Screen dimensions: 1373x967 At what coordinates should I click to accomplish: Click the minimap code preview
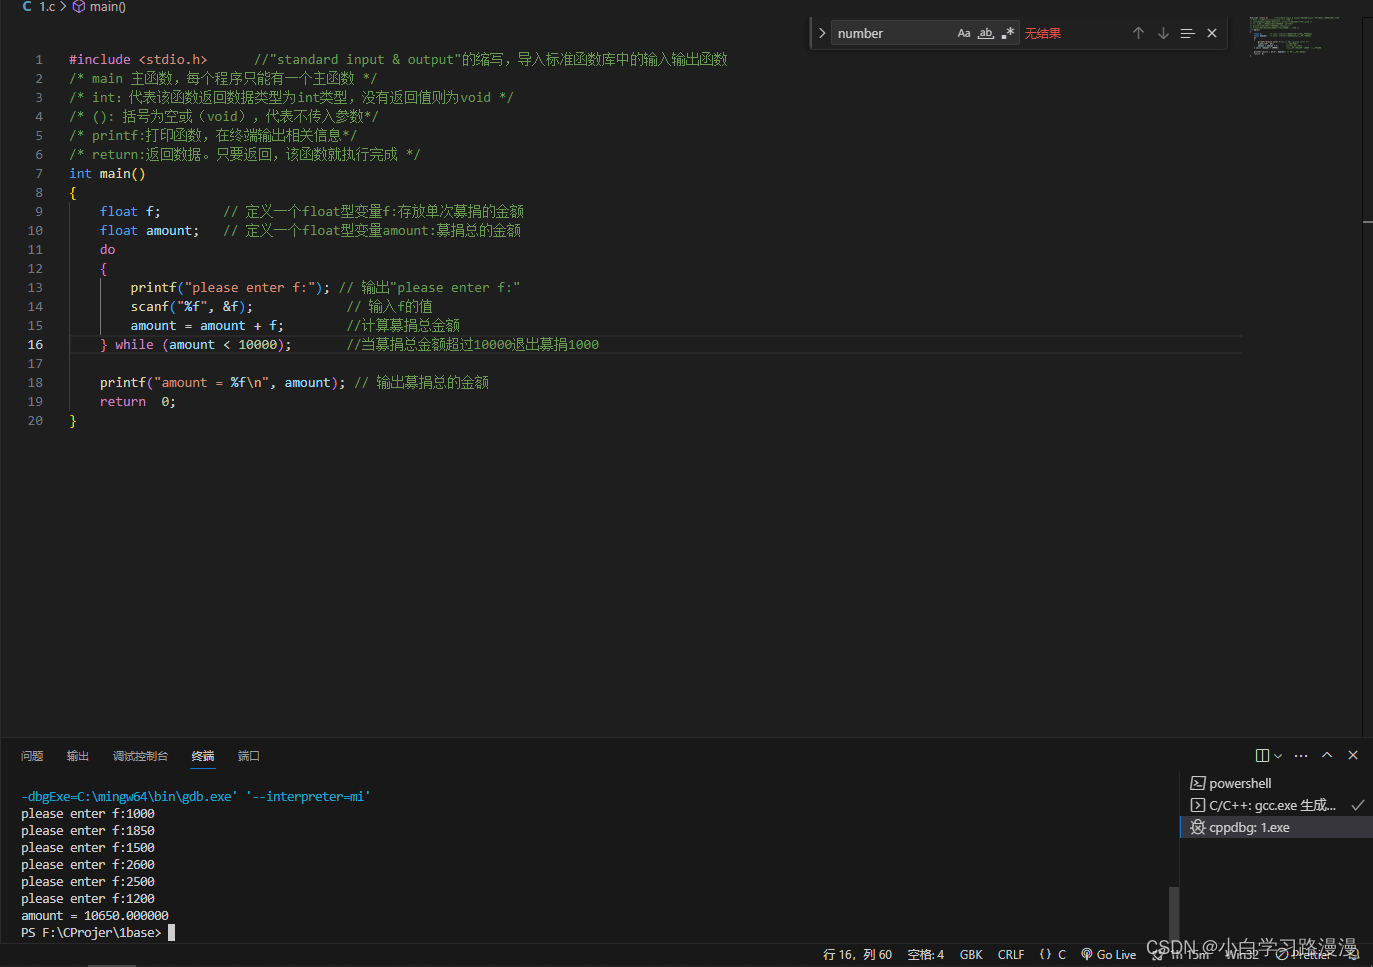click(1295, 35)
